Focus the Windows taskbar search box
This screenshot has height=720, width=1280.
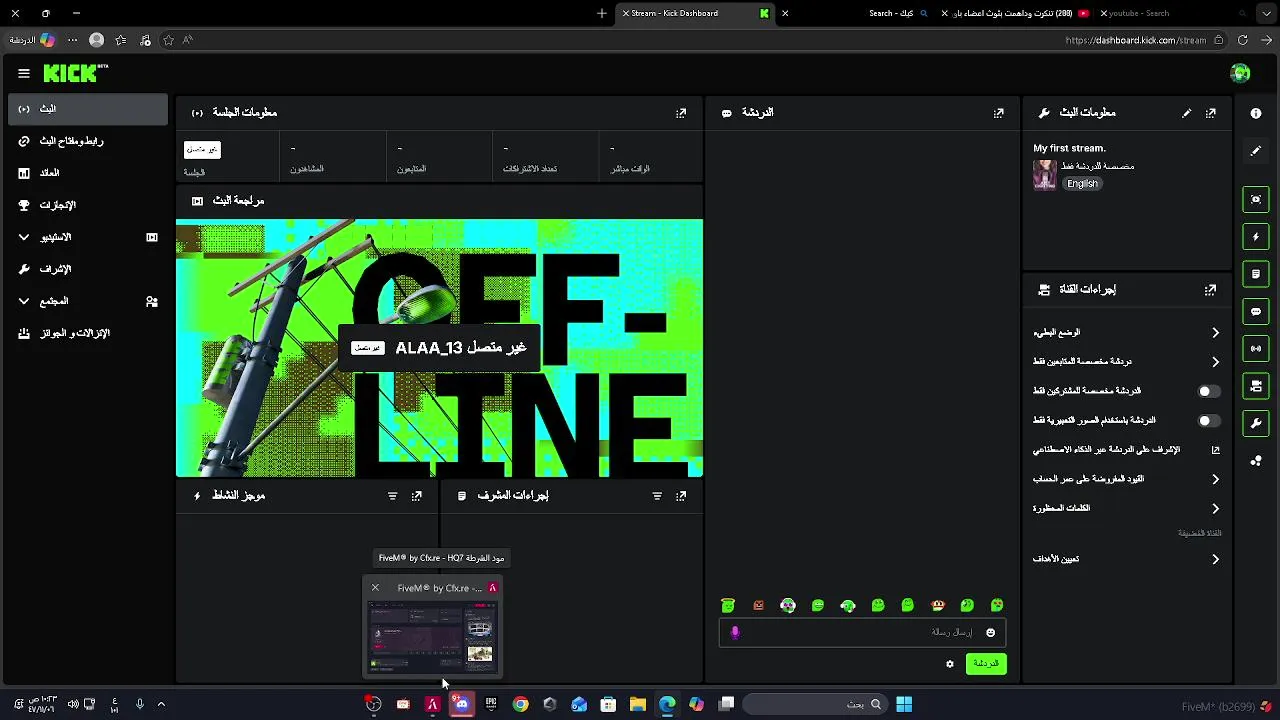(x=815, y=704)
